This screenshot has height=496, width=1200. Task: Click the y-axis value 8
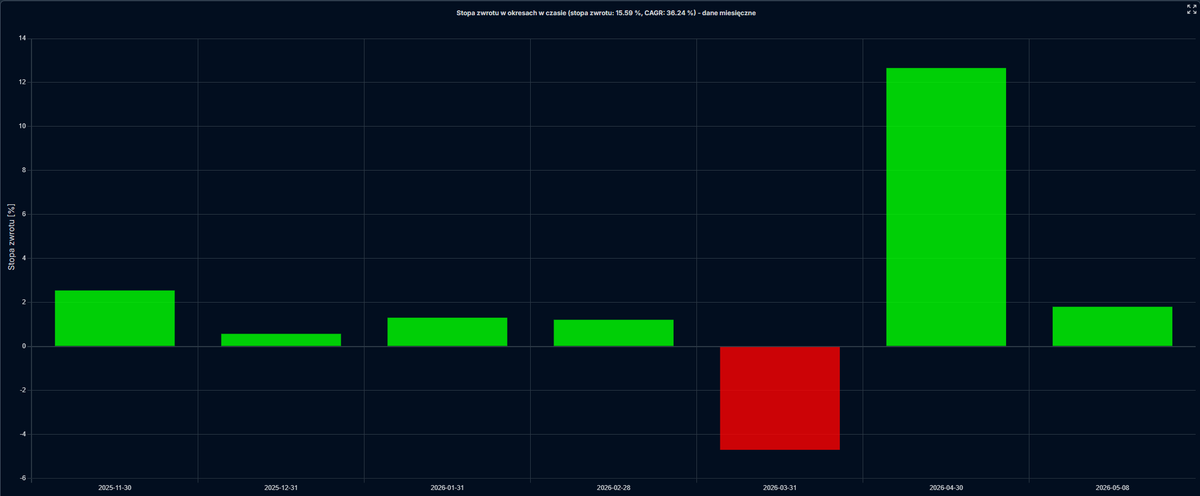tap(25, 170)
